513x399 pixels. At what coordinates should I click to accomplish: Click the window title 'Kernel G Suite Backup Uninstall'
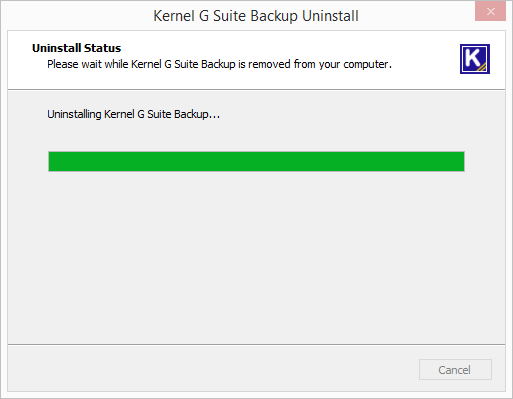256,16
